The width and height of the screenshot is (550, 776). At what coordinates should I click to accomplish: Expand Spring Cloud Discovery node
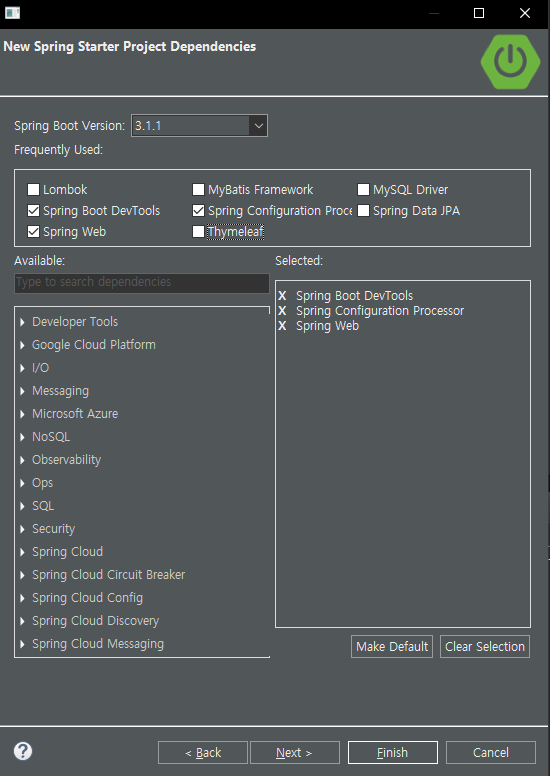(x=22, y=621)
